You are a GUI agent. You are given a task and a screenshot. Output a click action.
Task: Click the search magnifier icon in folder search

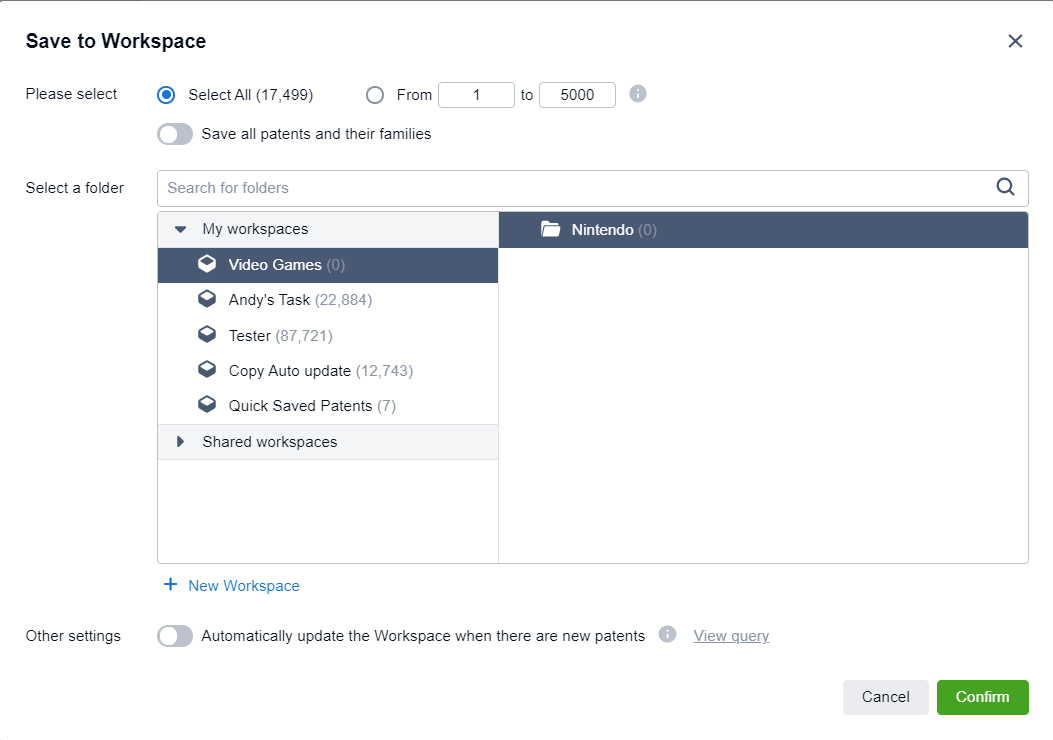pos(1005,187)
